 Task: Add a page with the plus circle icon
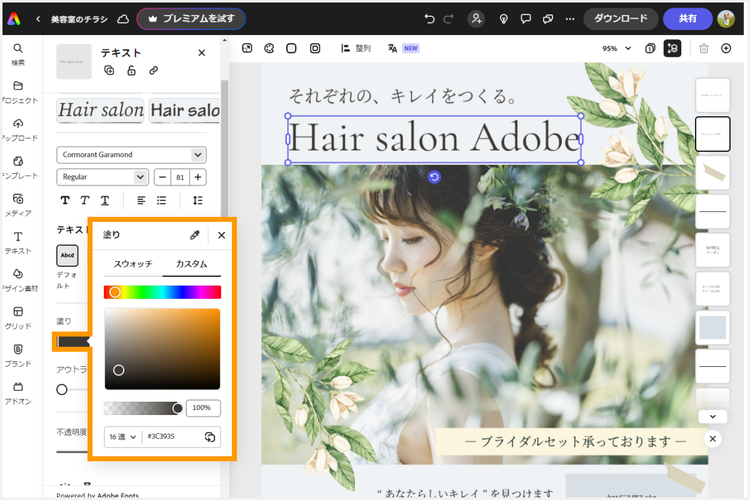726,48
